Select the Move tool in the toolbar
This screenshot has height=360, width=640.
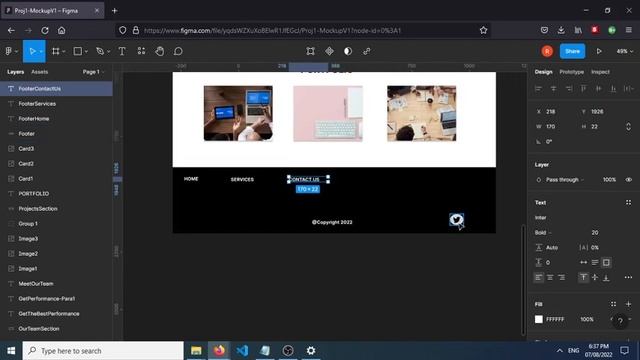(x=32, y=51)
